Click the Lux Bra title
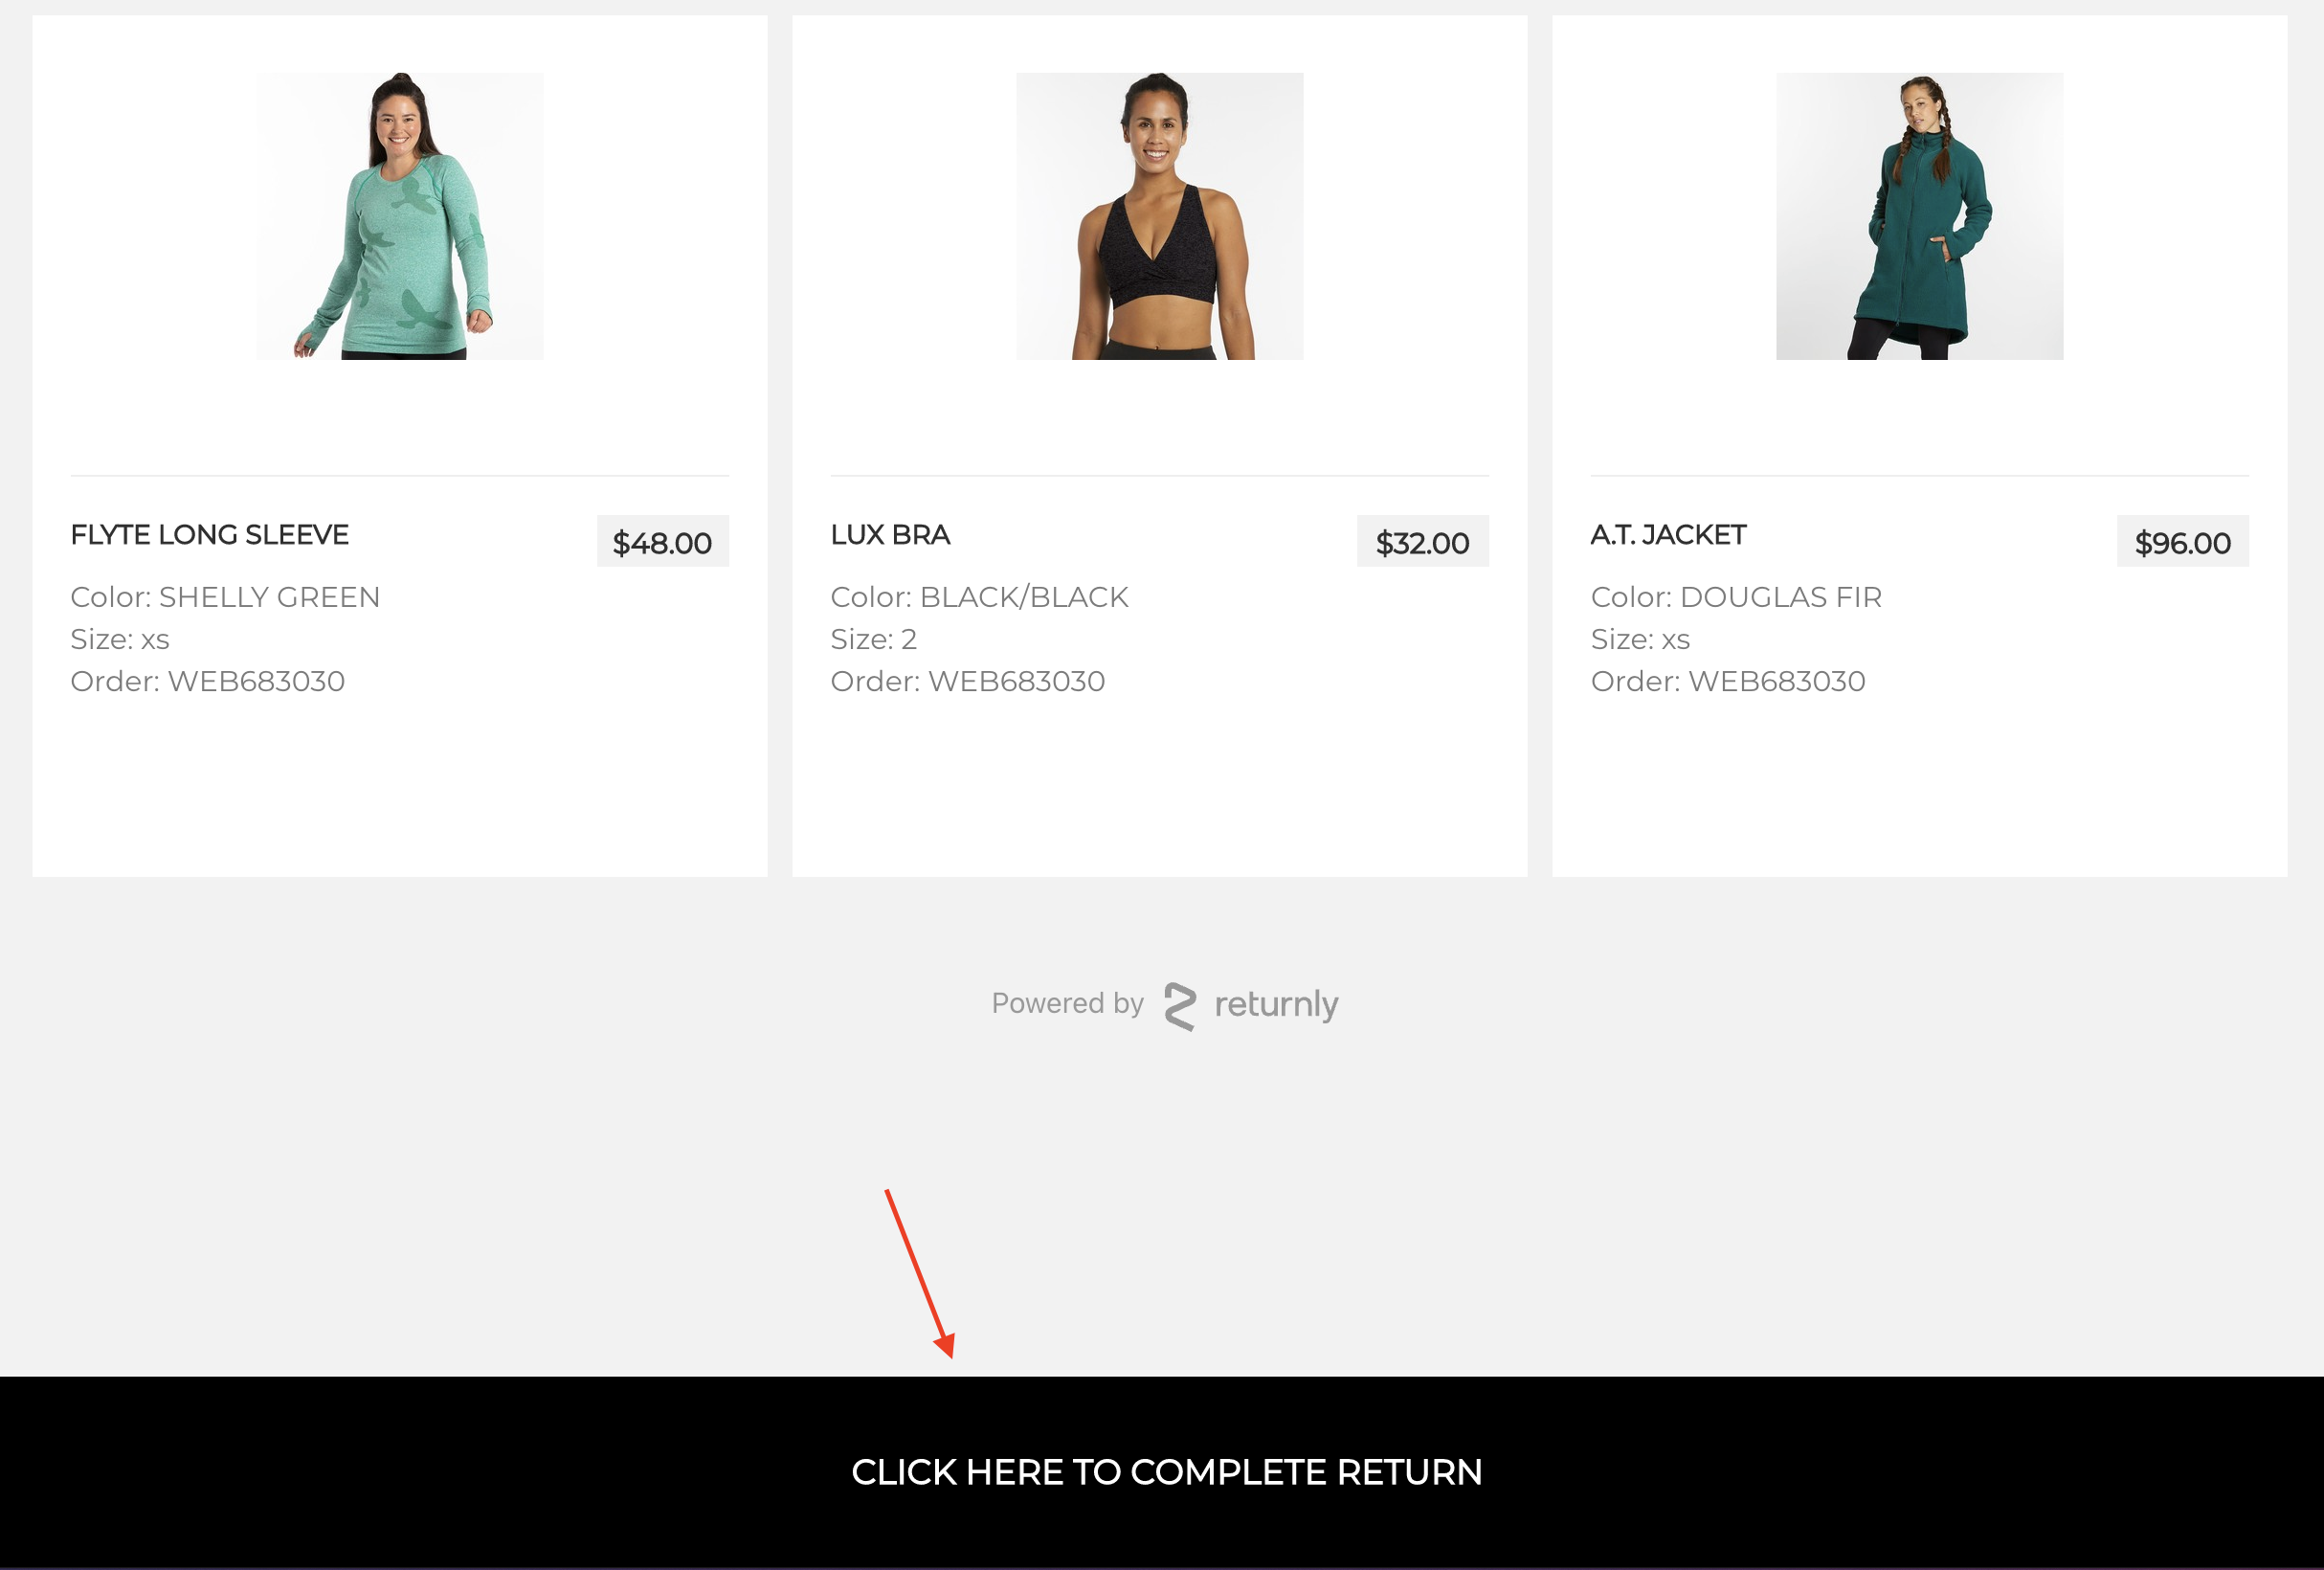2324x1570 pixels. pos(890,535)
